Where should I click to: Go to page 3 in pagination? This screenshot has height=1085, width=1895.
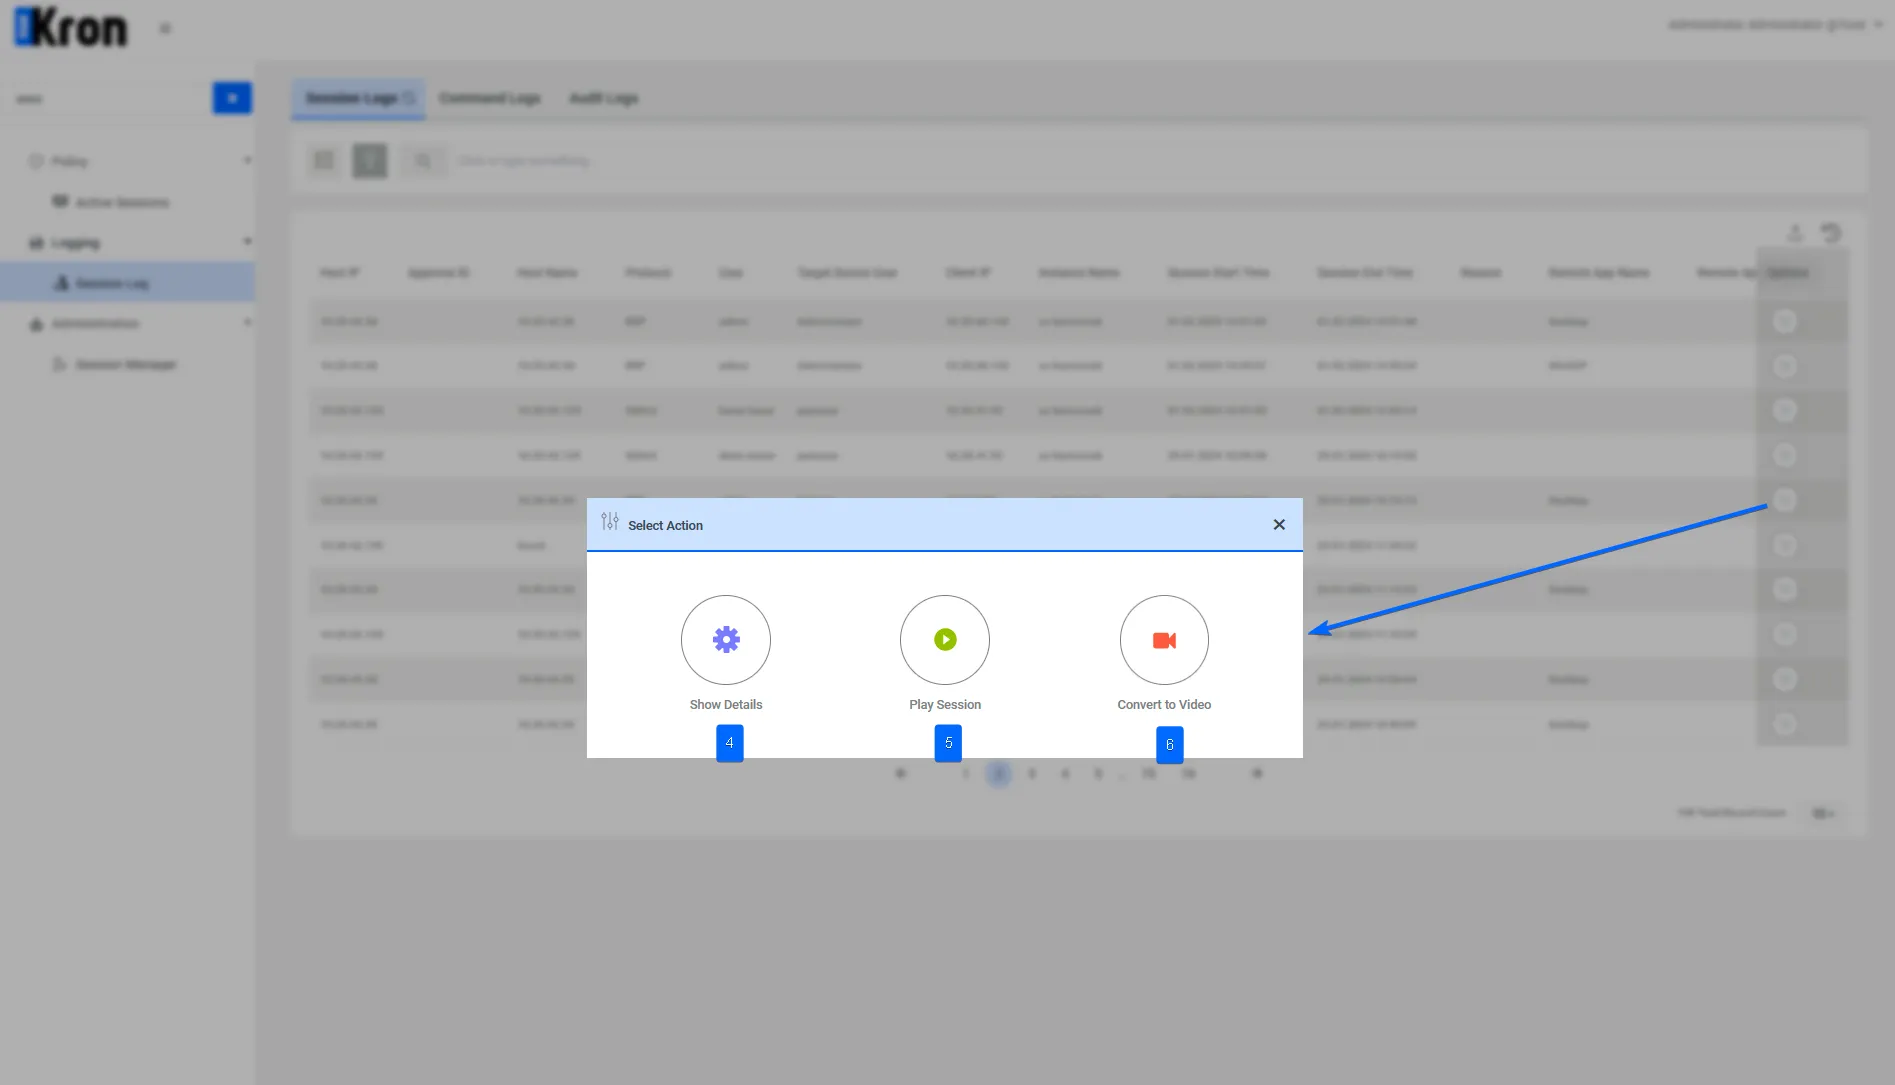coord(1031,774)
